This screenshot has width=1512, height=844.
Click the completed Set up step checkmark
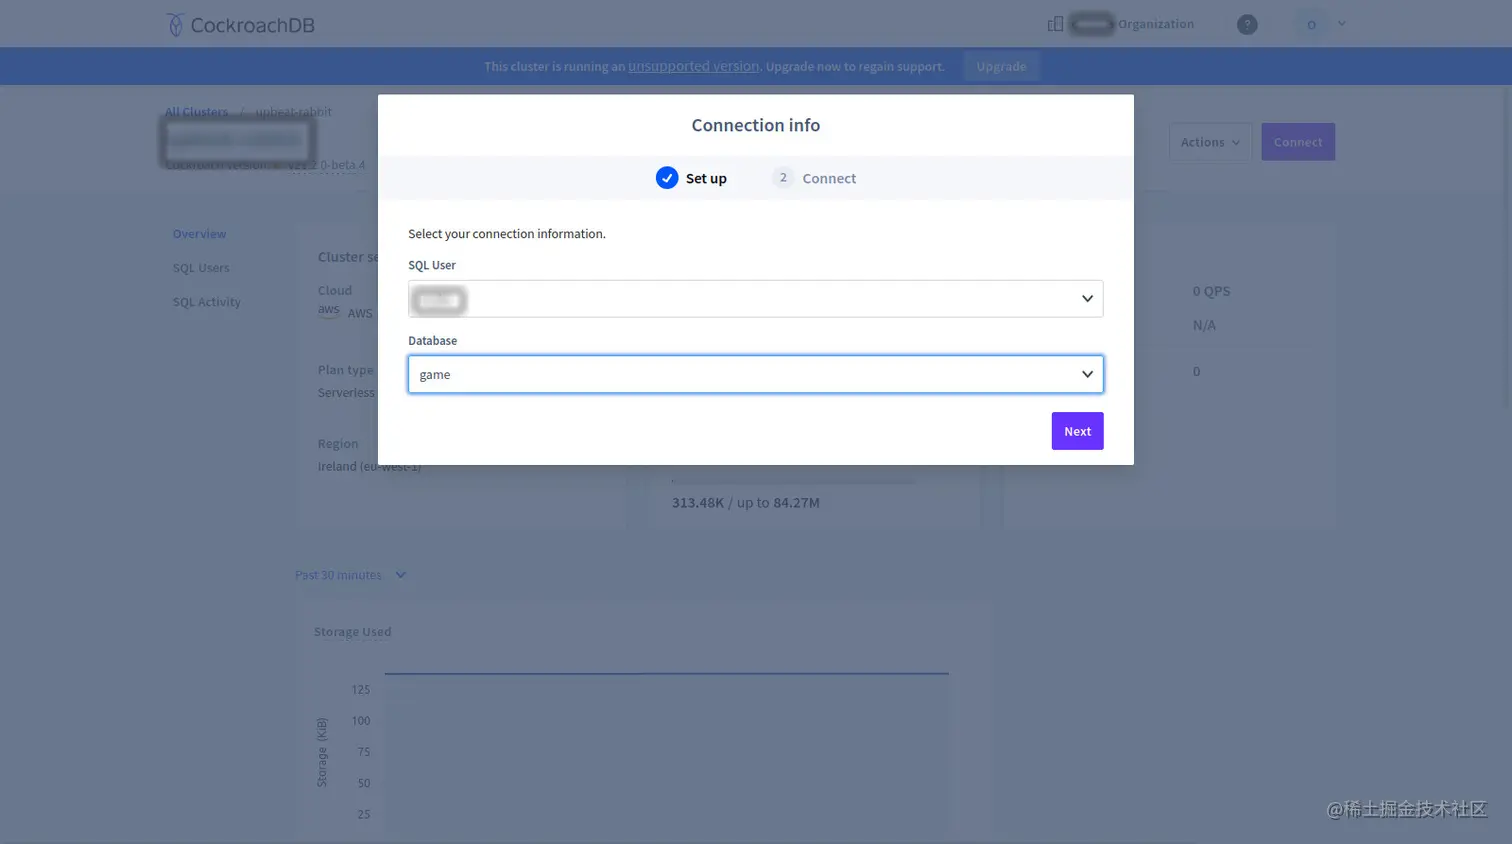[667, 178]
